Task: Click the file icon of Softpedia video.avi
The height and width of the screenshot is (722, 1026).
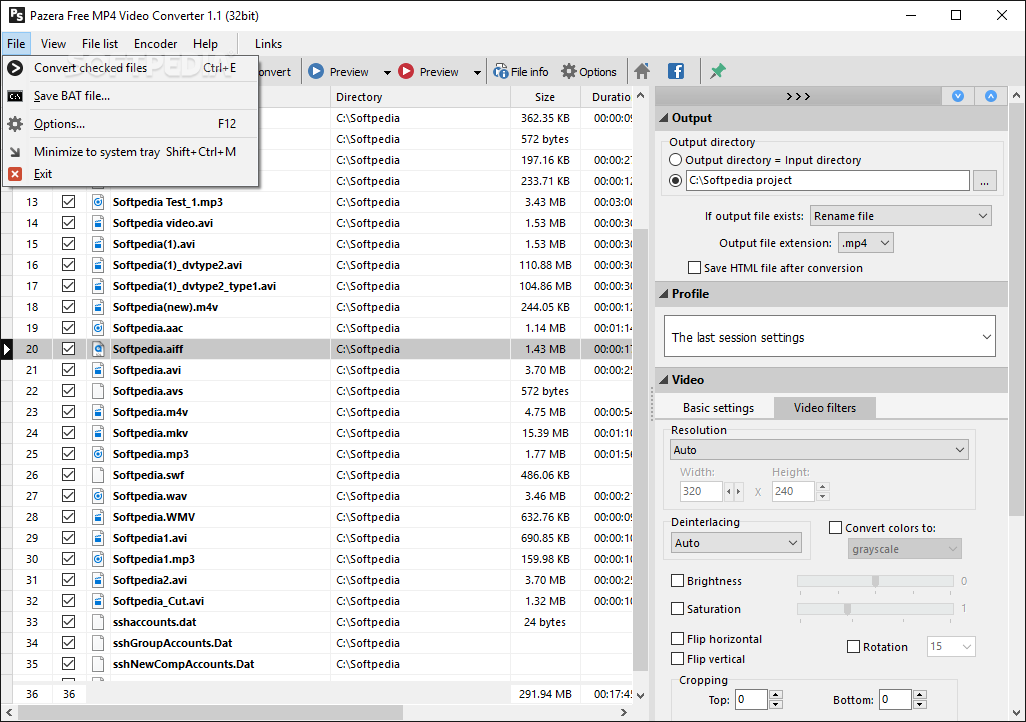Action: (x=98, y=223)
